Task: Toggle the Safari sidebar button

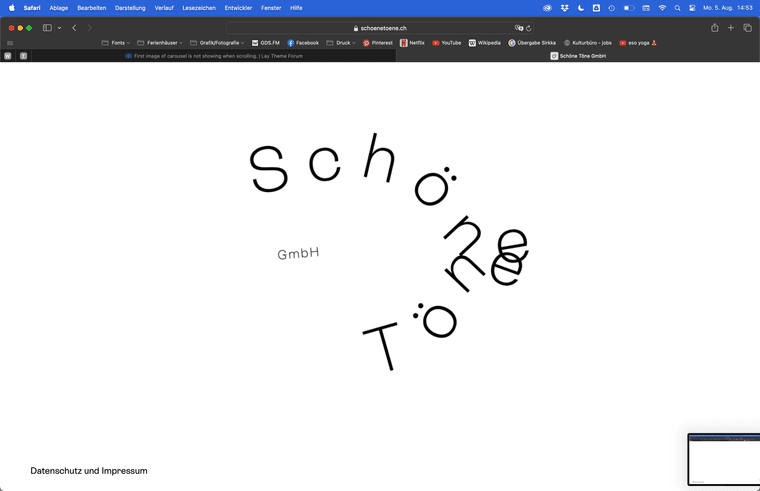Action: (x=47, y=28)
